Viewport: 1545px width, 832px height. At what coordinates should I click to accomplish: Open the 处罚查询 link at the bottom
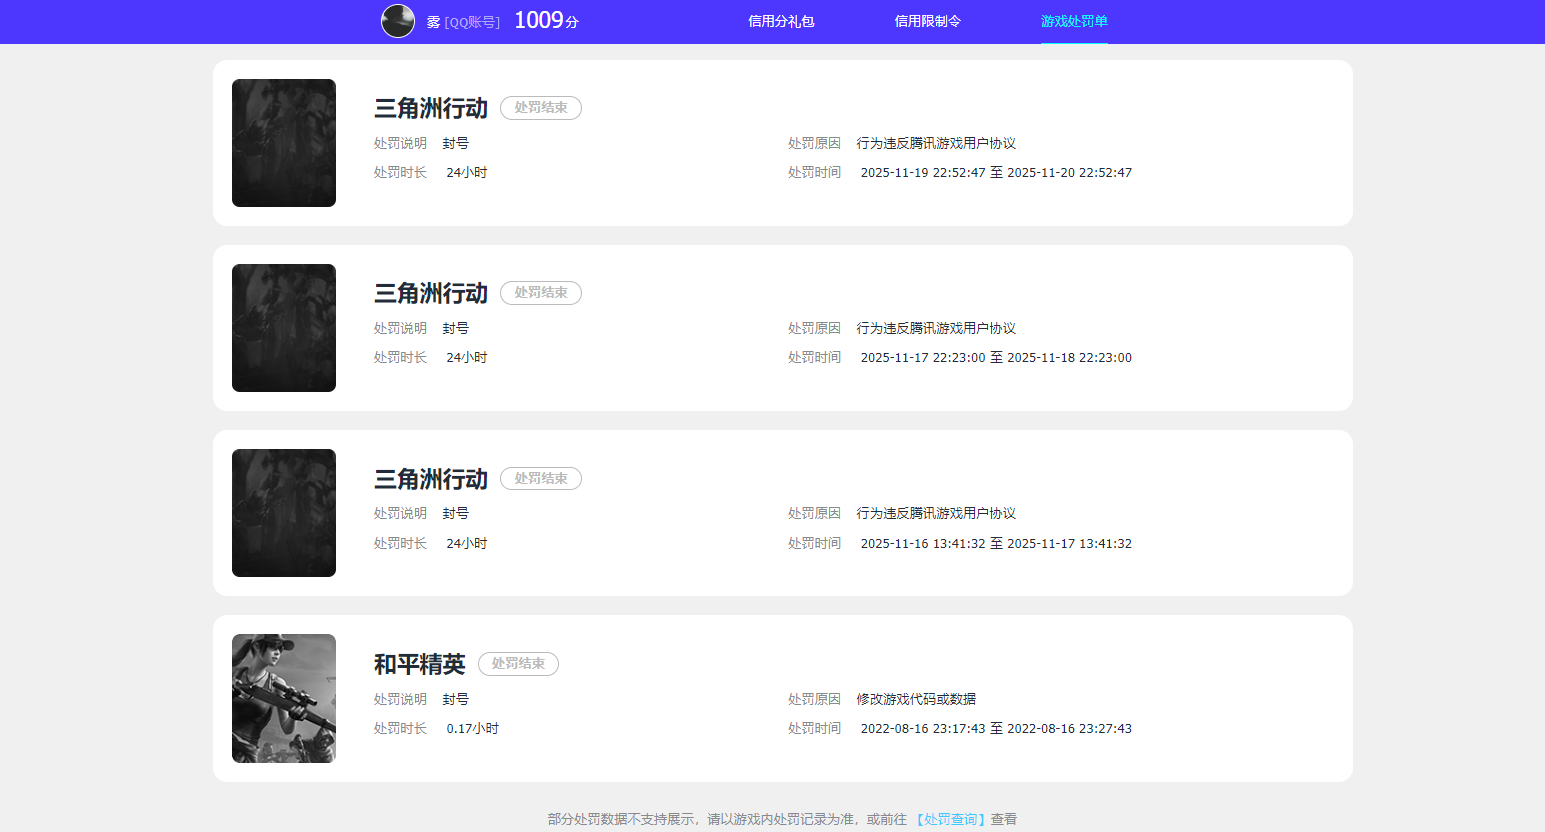pos(950,819)
